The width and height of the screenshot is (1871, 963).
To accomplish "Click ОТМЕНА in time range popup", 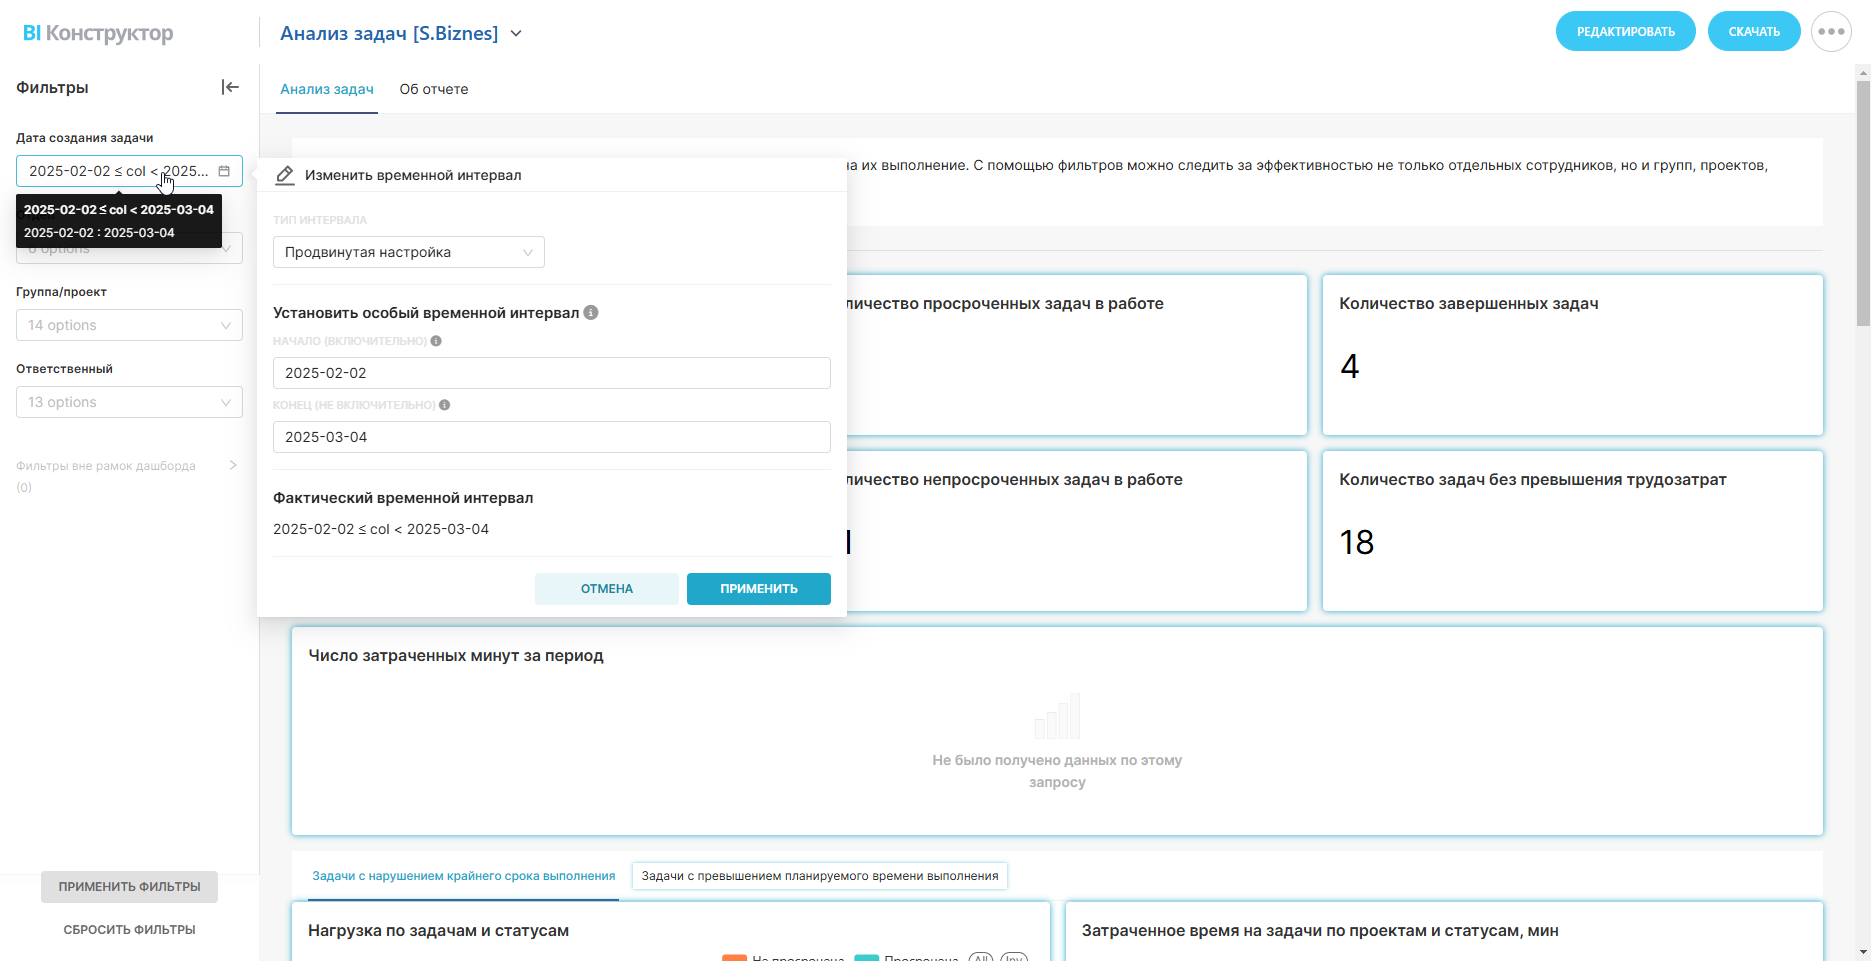I will (607, 589).
